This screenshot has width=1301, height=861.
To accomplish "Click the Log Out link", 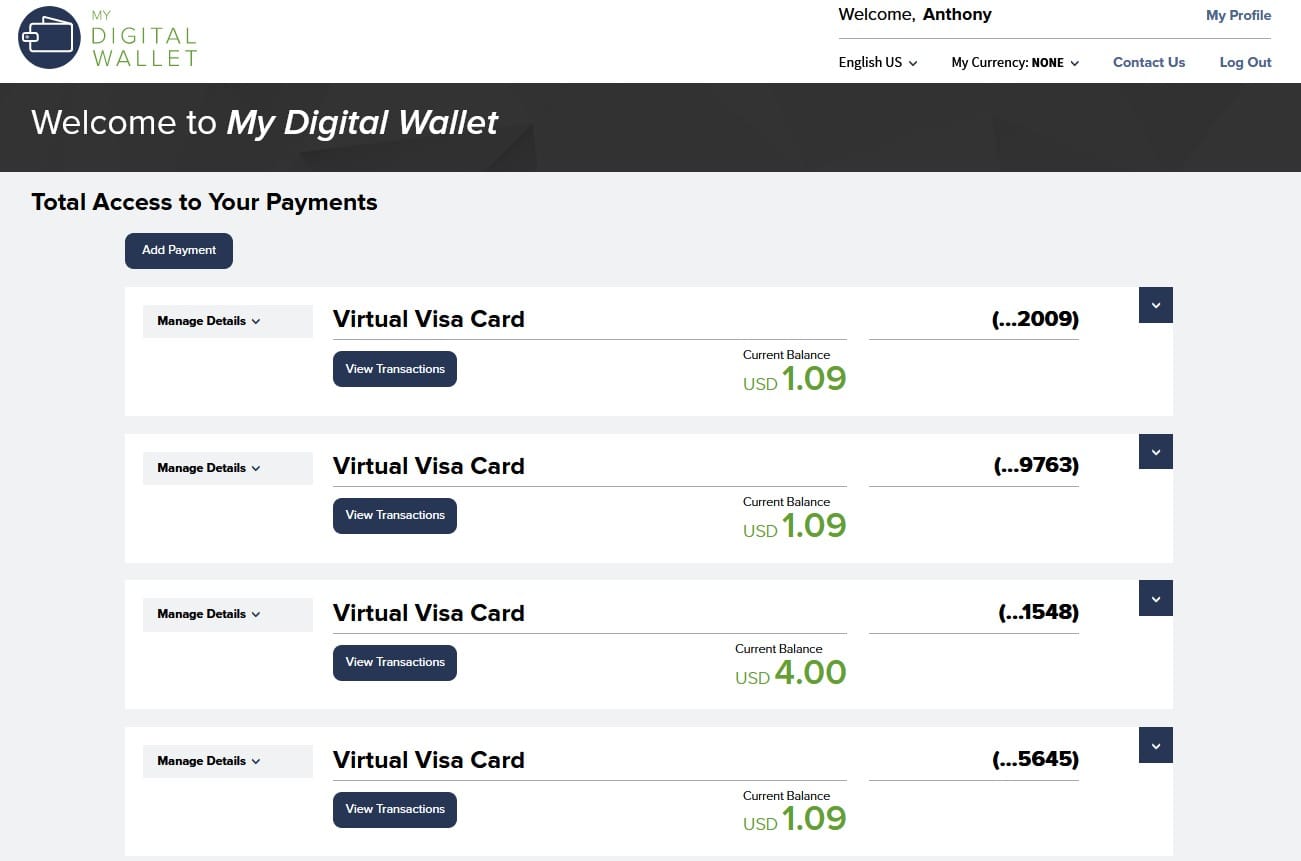I will [1245, 62].
